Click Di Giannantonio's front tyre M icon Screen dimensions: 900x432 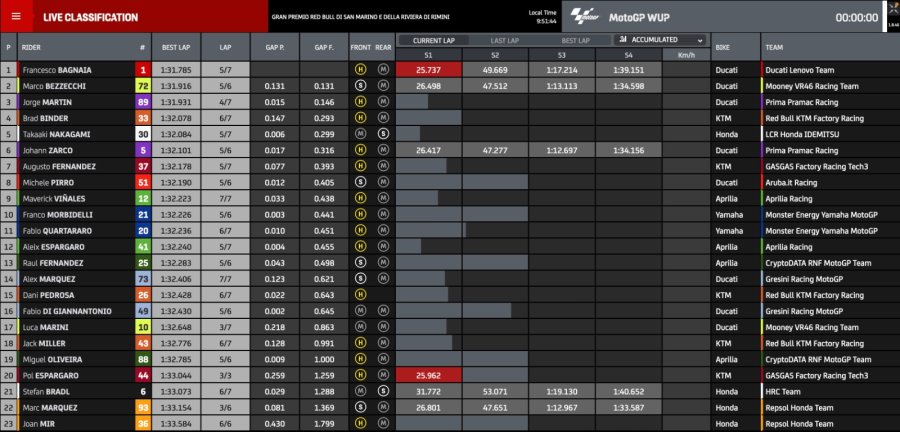360,311
